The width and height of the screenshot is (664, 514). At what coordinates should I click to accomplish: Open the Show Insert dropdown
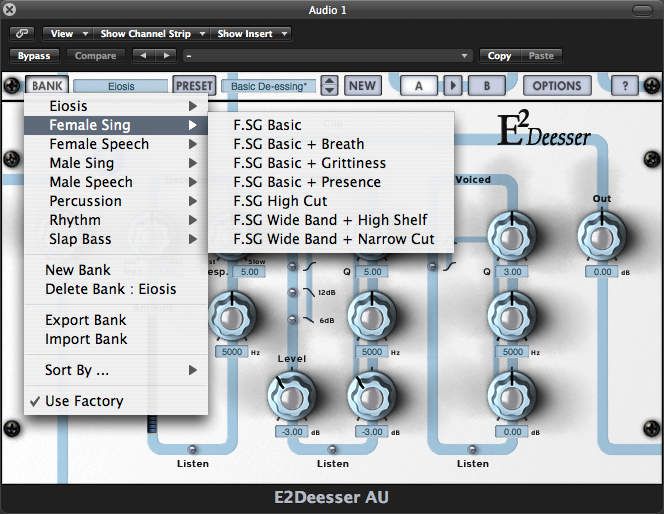pos(252,33)
